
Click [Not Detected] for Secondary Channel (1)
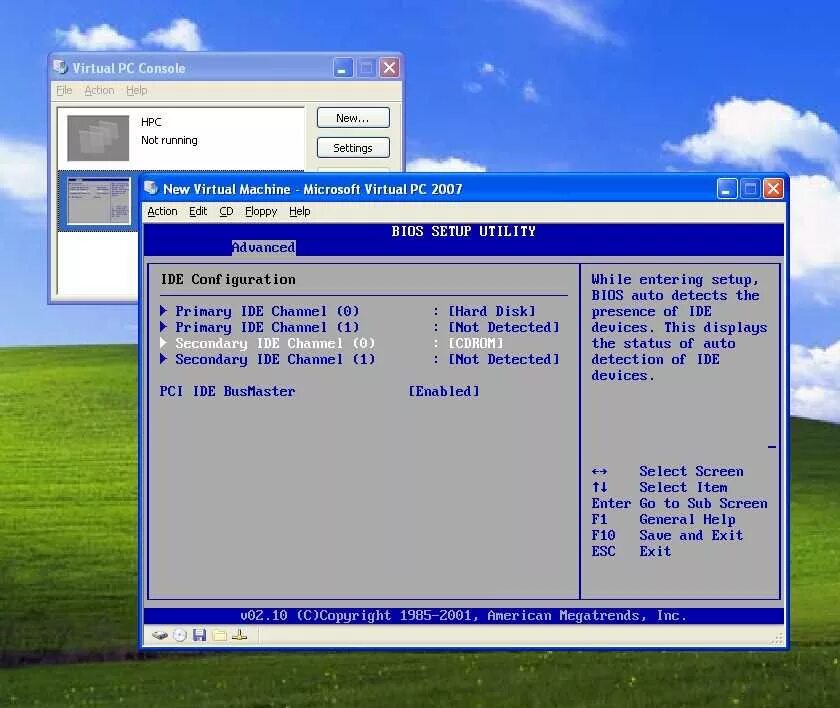coord(504,359)
